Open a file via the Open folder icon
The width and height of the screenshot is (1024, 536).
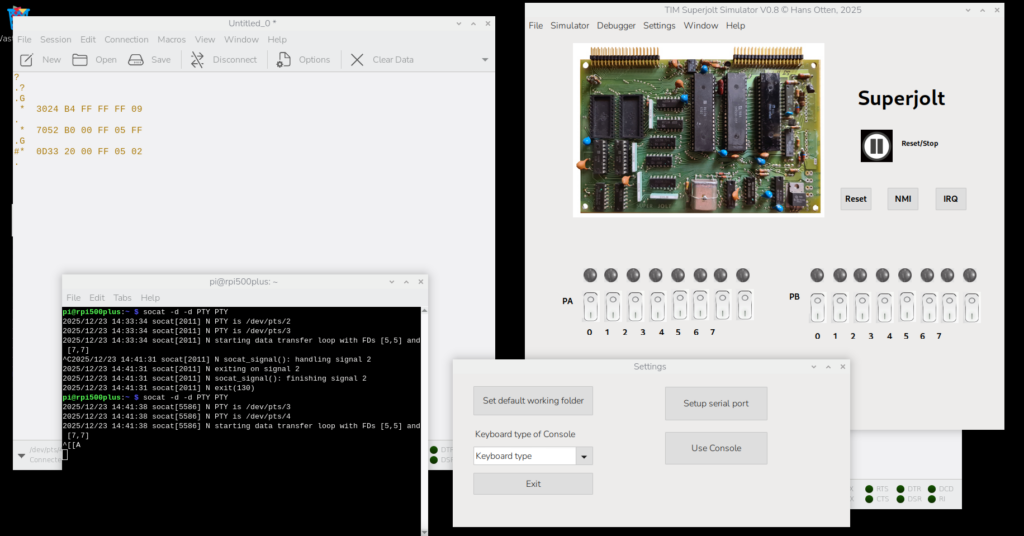(81, 60)
